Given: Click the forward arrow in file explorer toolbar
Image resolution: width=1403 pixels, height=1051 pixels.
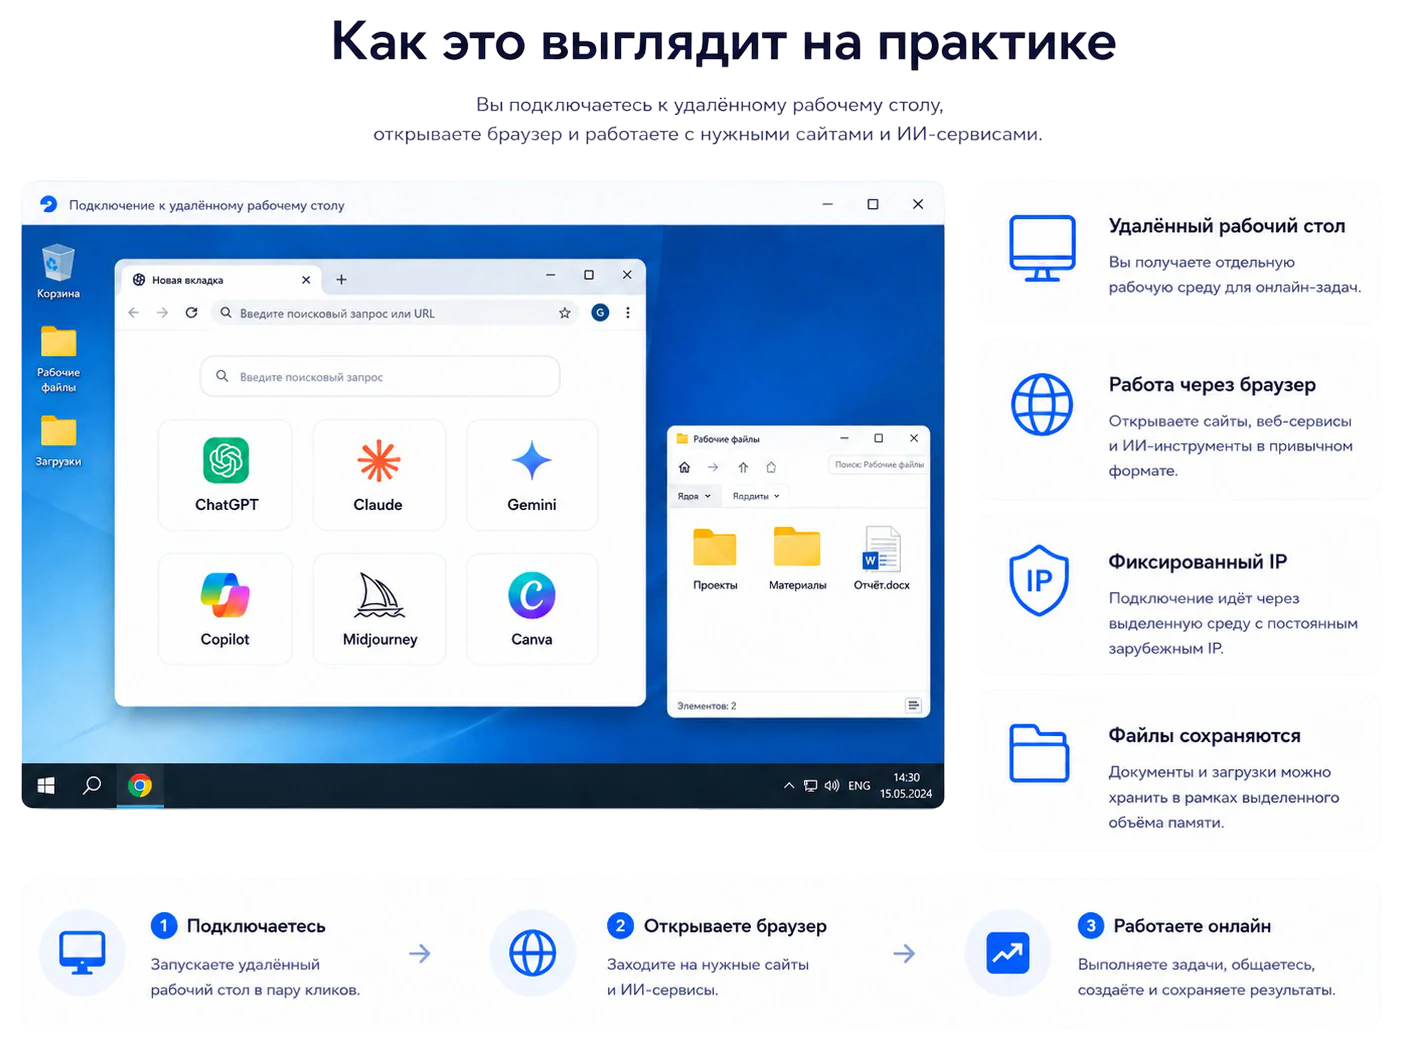Looking at the screenshot, I should click(x=713, y=467).
